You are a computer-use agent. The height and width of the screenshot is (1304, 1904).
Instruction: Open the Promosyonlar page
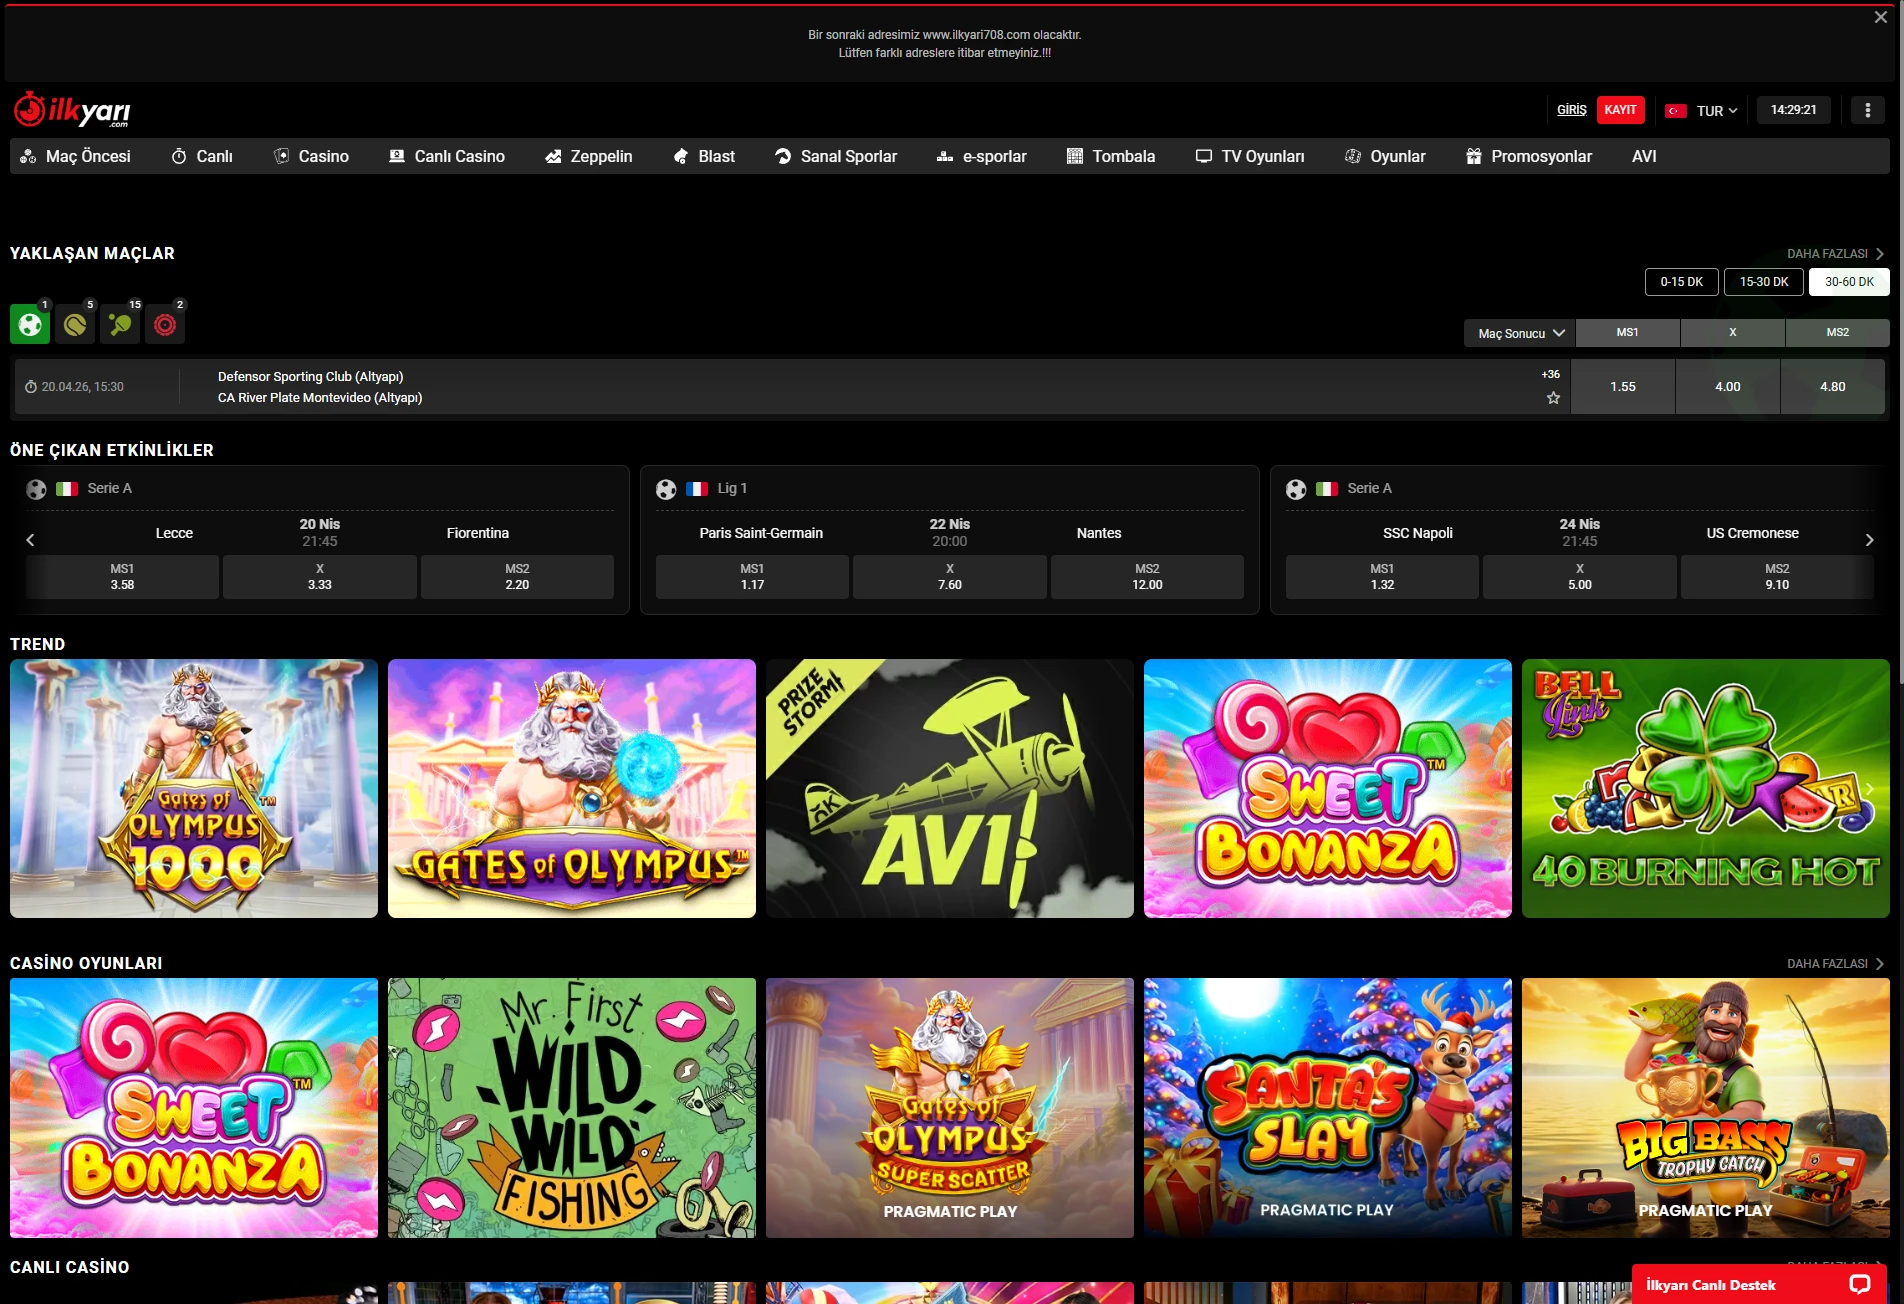click(1529, 156)
